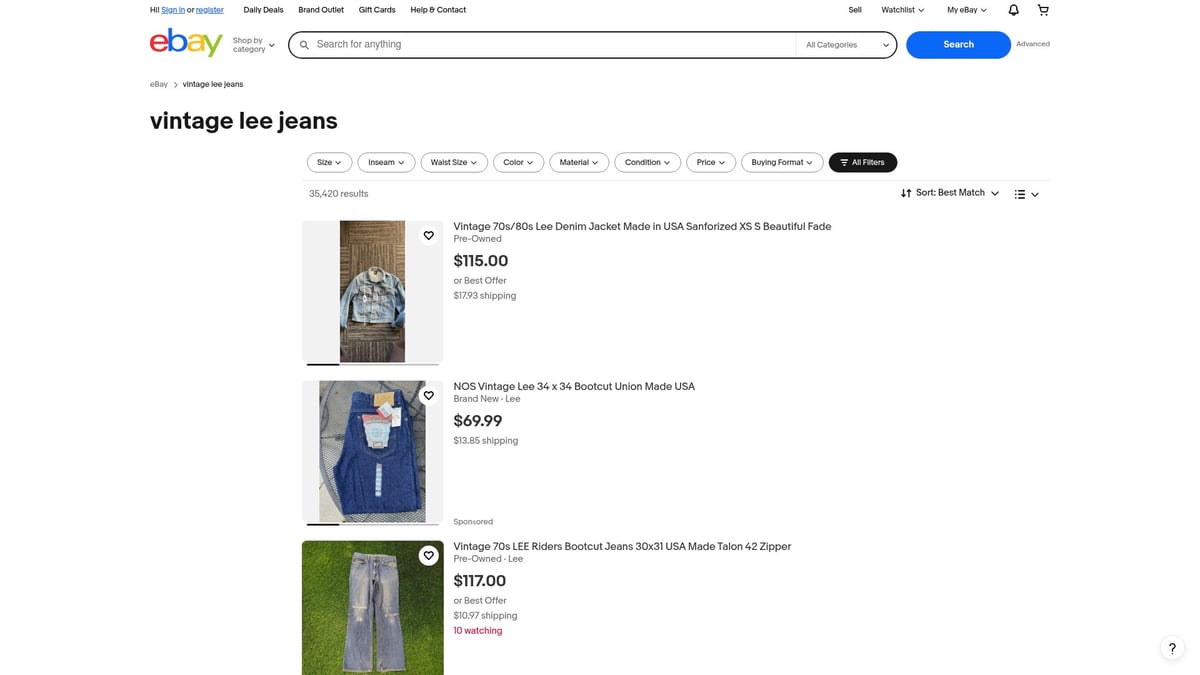Open the denim jacket listing thumbnail
Image resolution: width=1200 pixels, height=675 pixels.
pos(372,292)
